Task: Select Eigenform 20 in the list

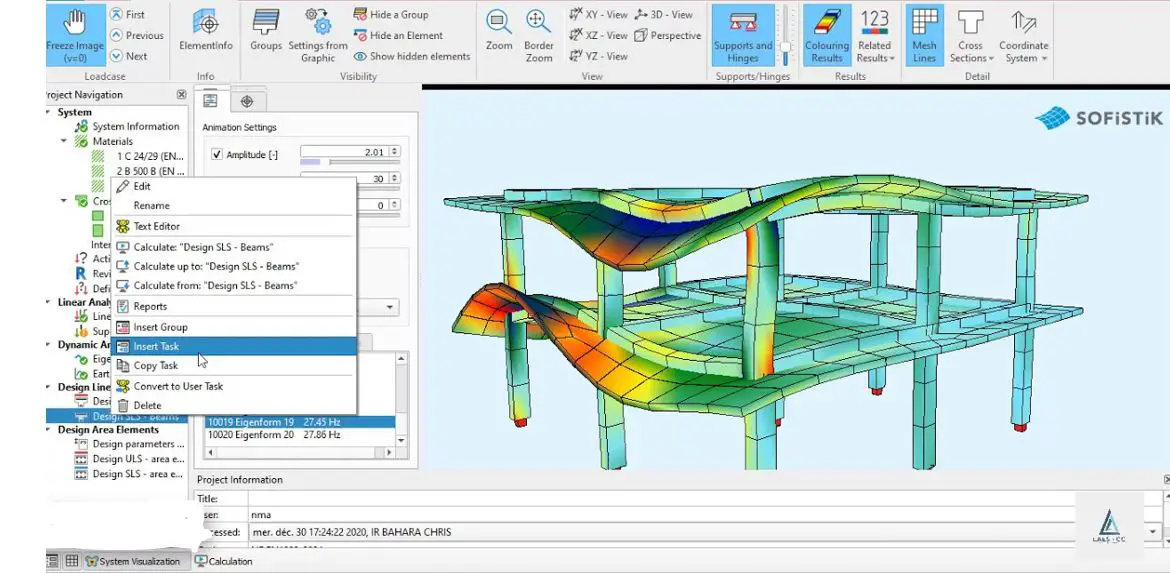Action: click(273, 436)
